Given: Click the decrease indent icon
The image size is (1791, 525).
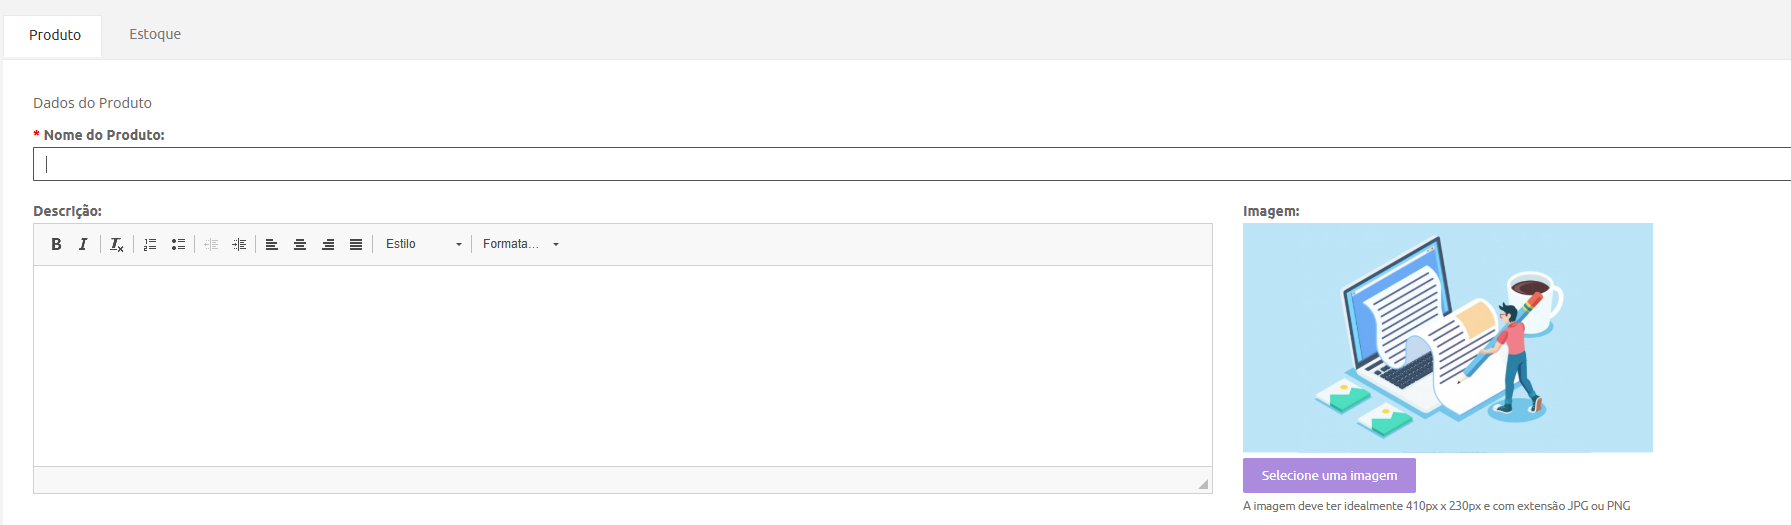Looking at the screenshot, I should 211,244.
